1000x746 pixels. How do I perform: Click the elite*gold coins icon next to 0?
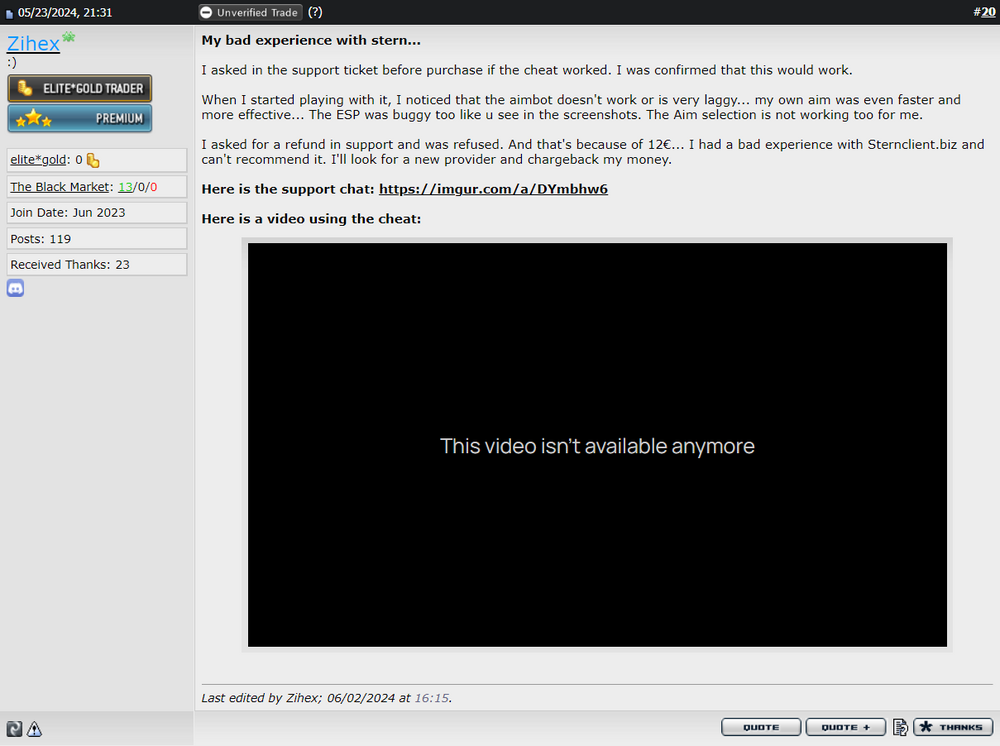point(93,161)
